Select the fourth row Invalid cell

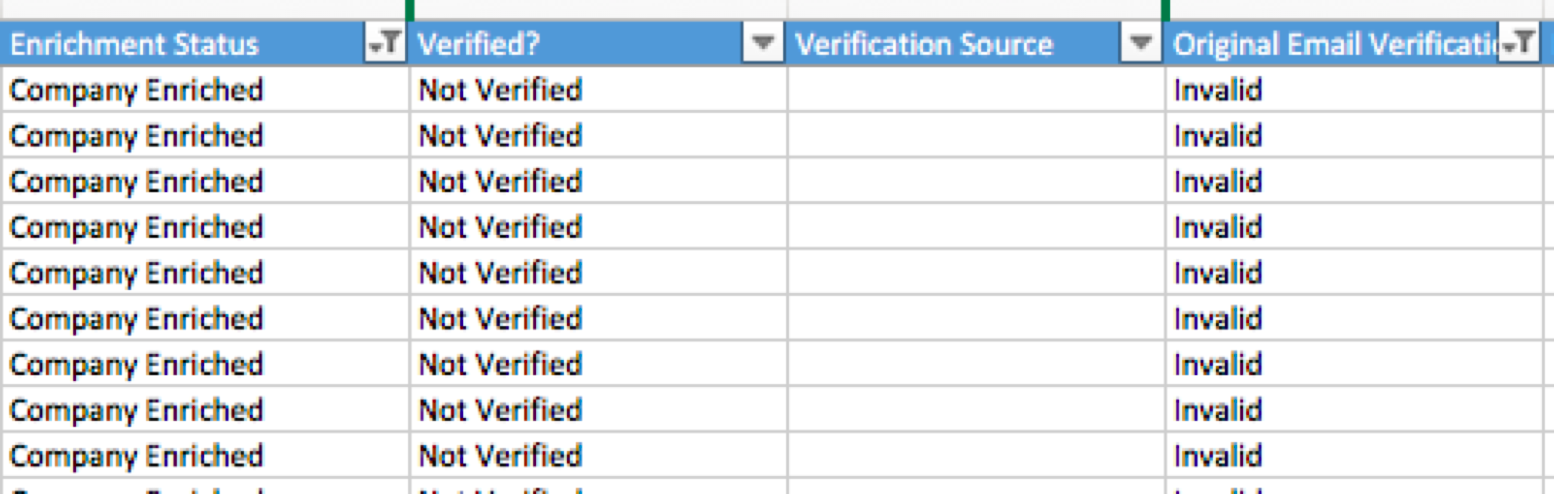point(1359,228)
